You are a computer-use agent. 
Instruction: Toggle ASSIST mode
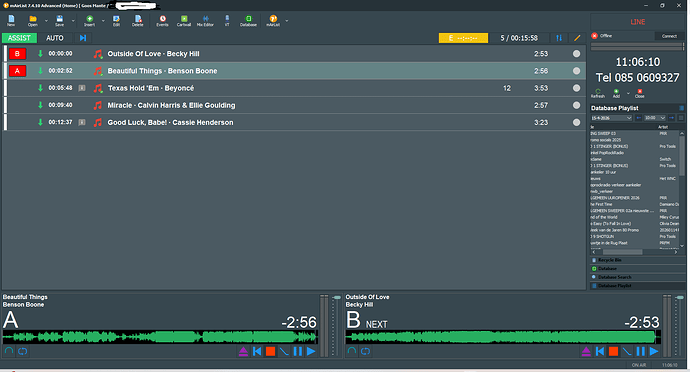tap(19, 38)
